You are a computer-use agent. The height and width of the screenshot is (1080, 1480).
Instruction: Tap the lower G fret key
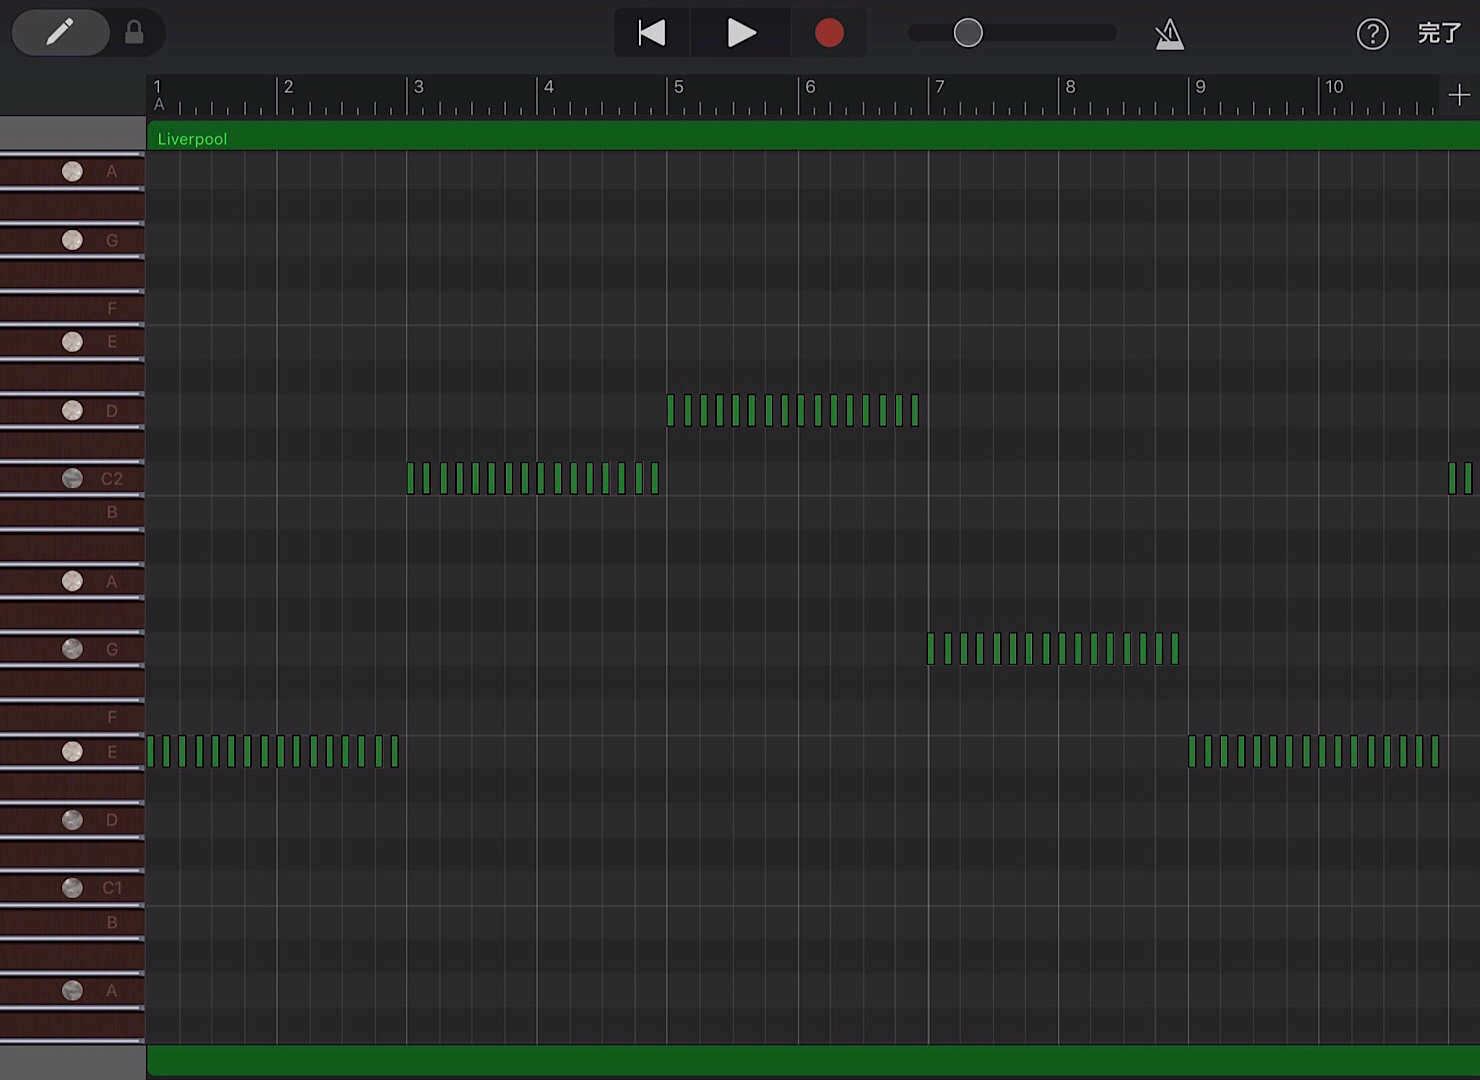click(x=72, y=649)
